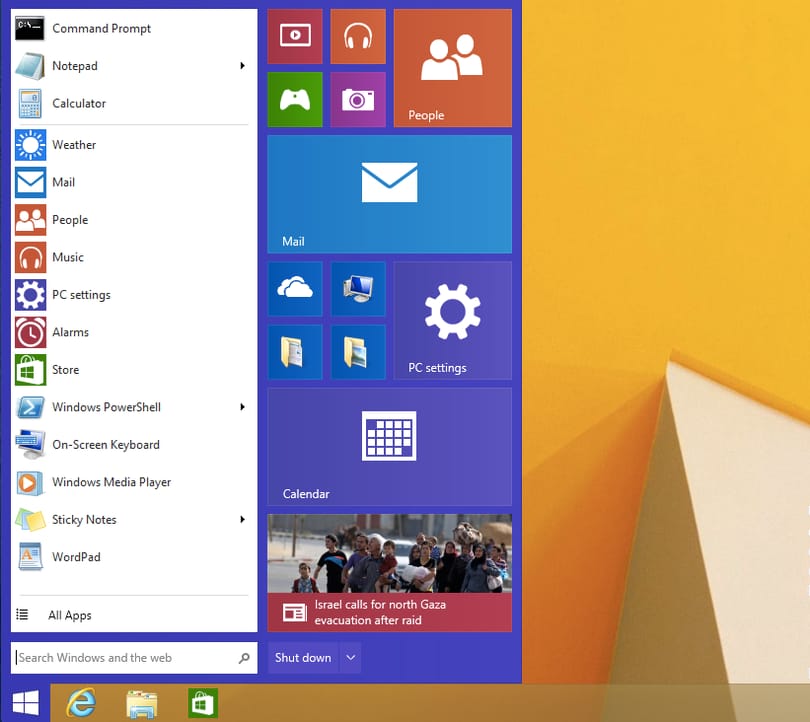Image resolution: width=810 pixels, height=722 pixels.
Task: Expand the Notepad jump list arrow
Action: [x=242, y=66]
